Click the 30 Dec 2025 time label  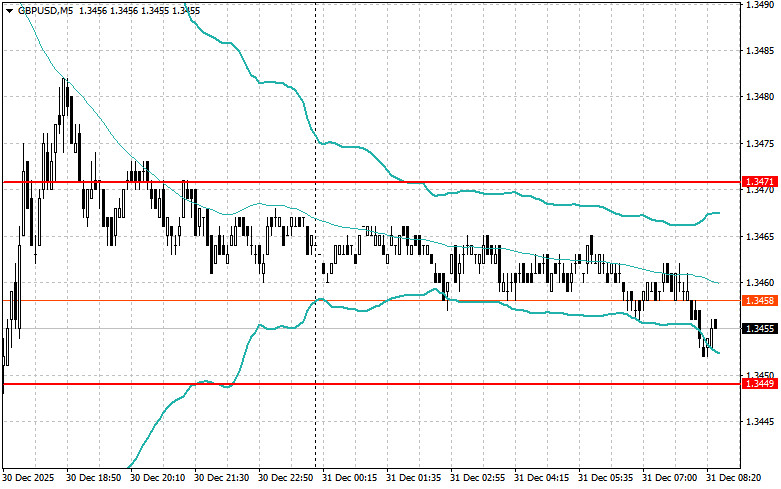[32, 478]
